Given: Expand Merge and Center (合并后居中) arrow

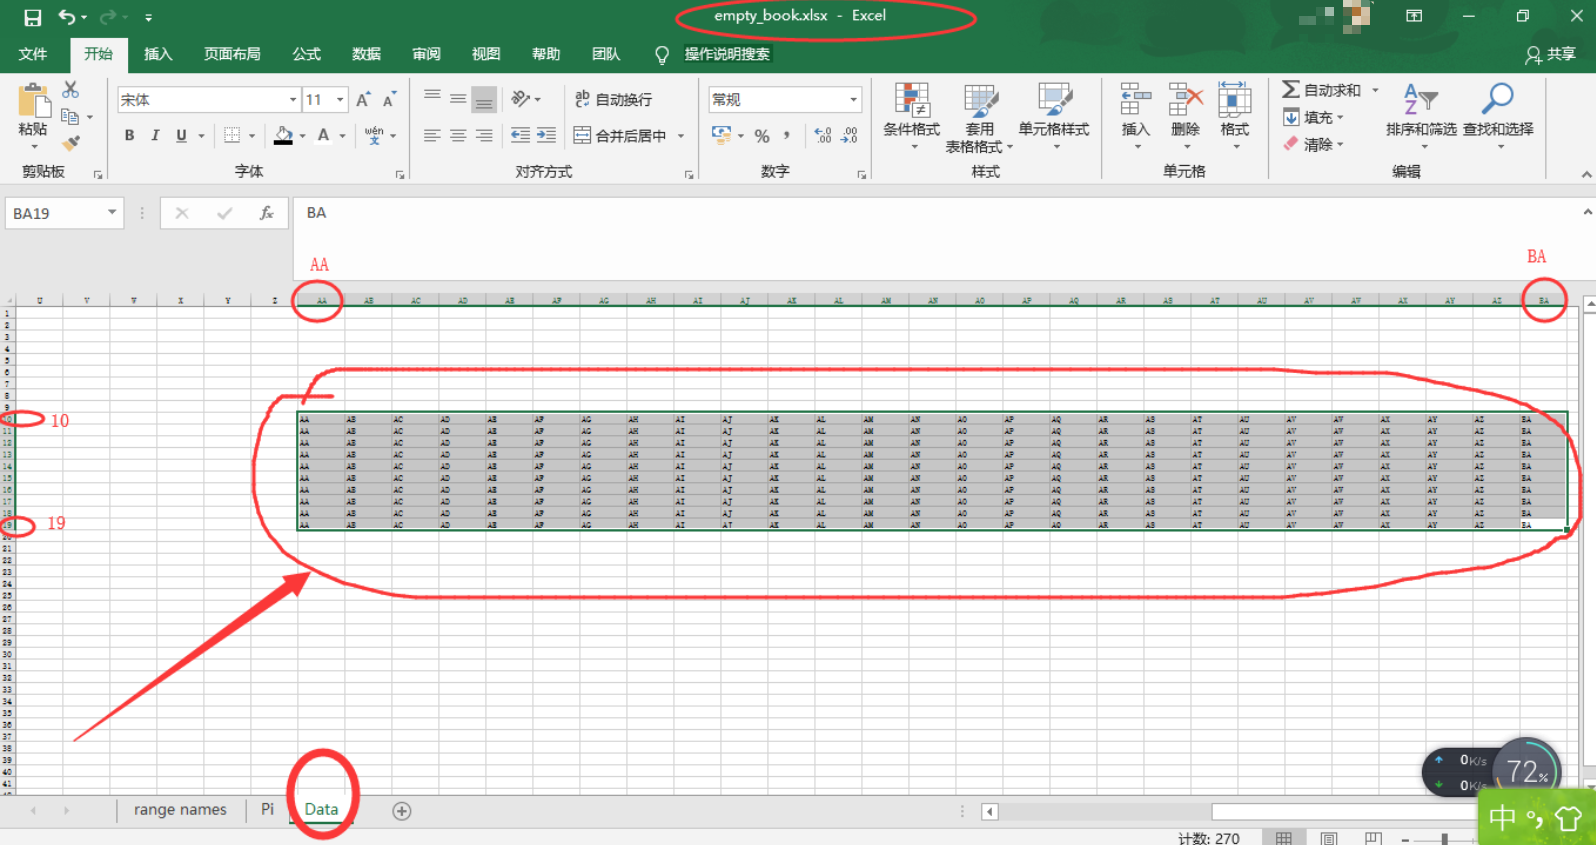Looking at the screenshot, I should pyautogui.click(x=681, y=136).
